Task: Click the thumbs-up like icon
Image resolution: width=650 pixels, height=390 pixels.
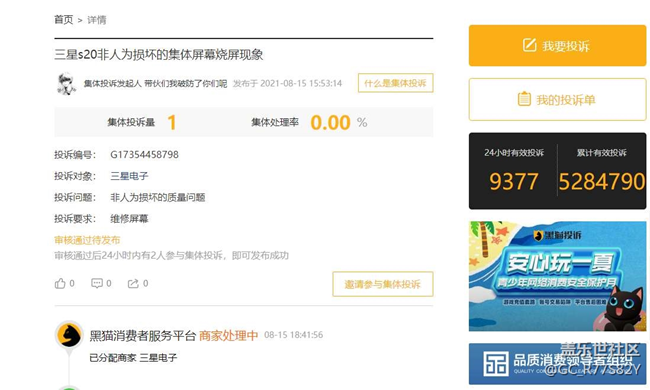Action: click(x=60, y=283)
